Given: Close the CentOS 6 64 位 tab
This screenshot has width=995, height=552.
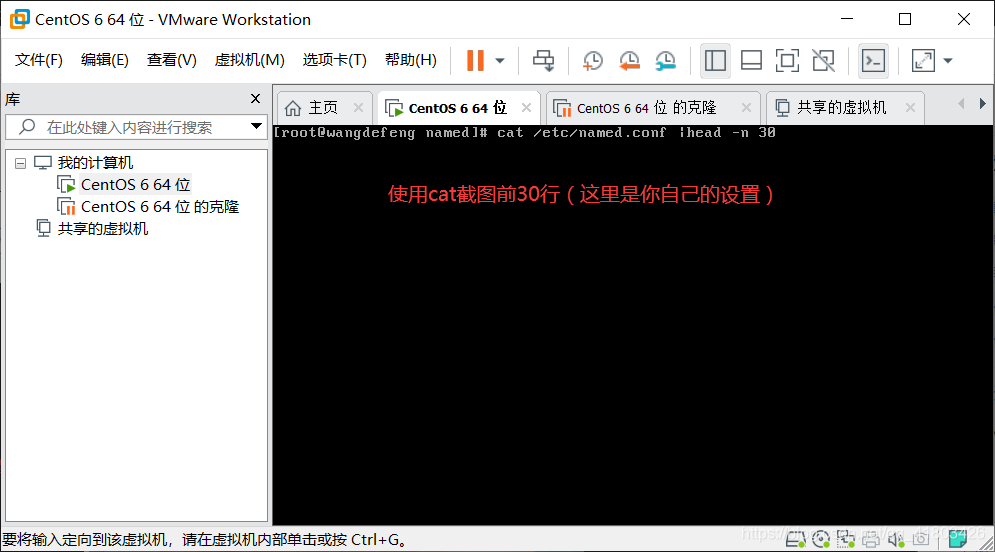Looking at the screenshot, I should pos(527,108).
